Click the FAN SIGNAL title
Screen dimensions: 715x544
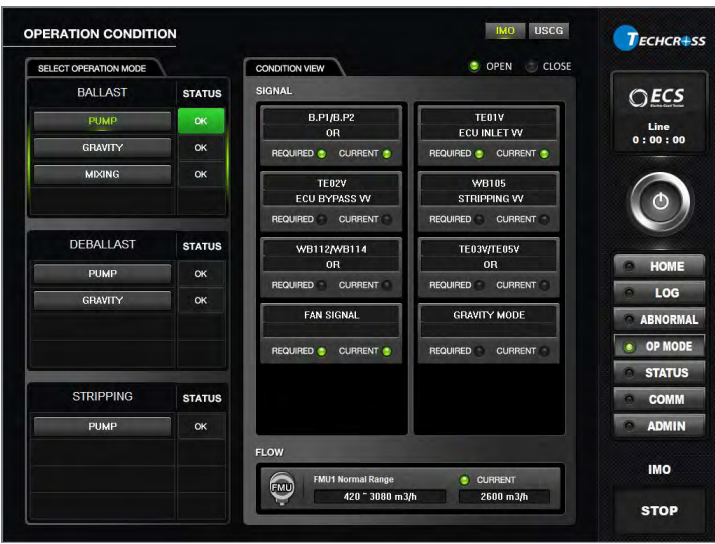[332, 315]
